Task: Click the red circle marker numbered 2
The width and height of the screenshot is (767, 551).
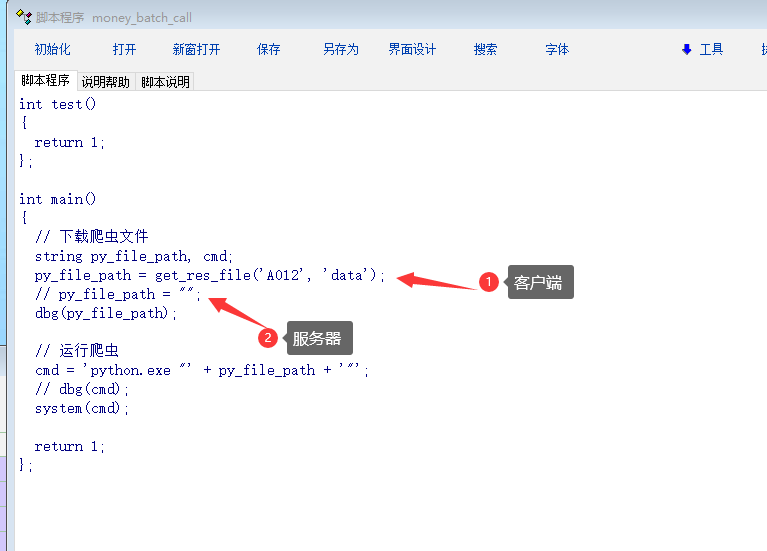Action: coord(267,338)
